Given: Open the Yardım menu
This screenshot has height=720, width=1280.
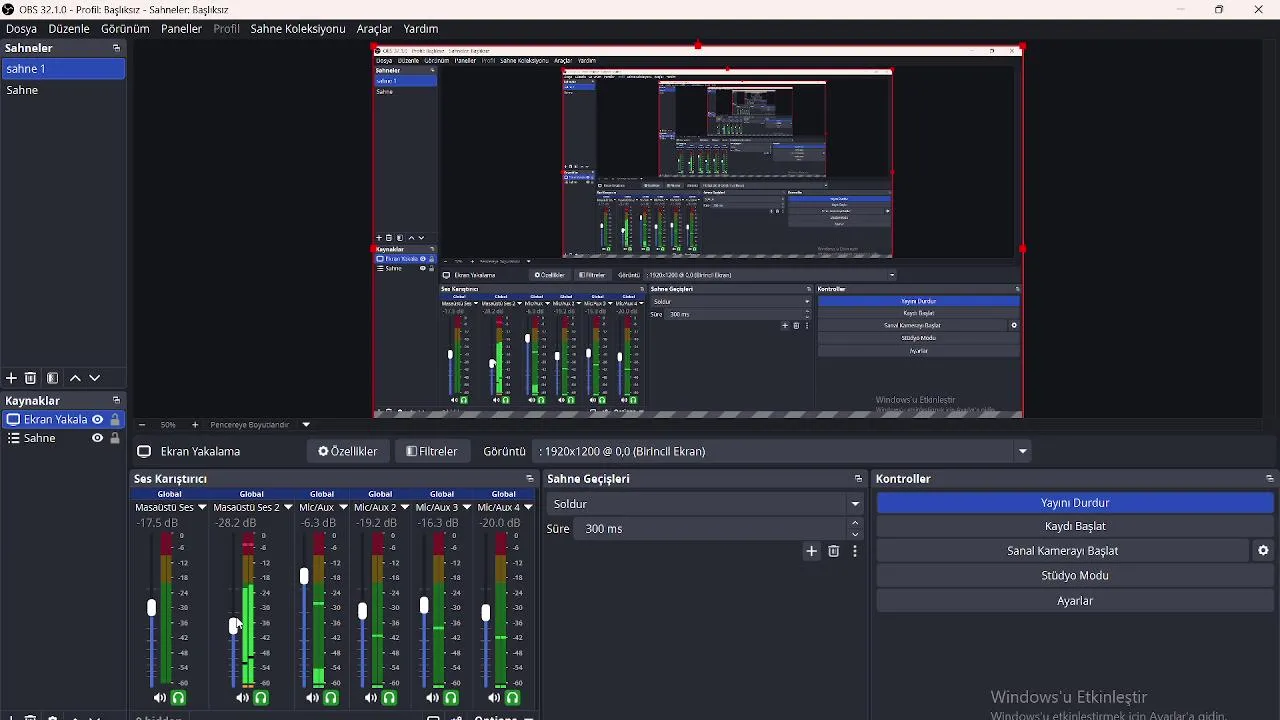Looking at the screenshot, I should 421,29.
